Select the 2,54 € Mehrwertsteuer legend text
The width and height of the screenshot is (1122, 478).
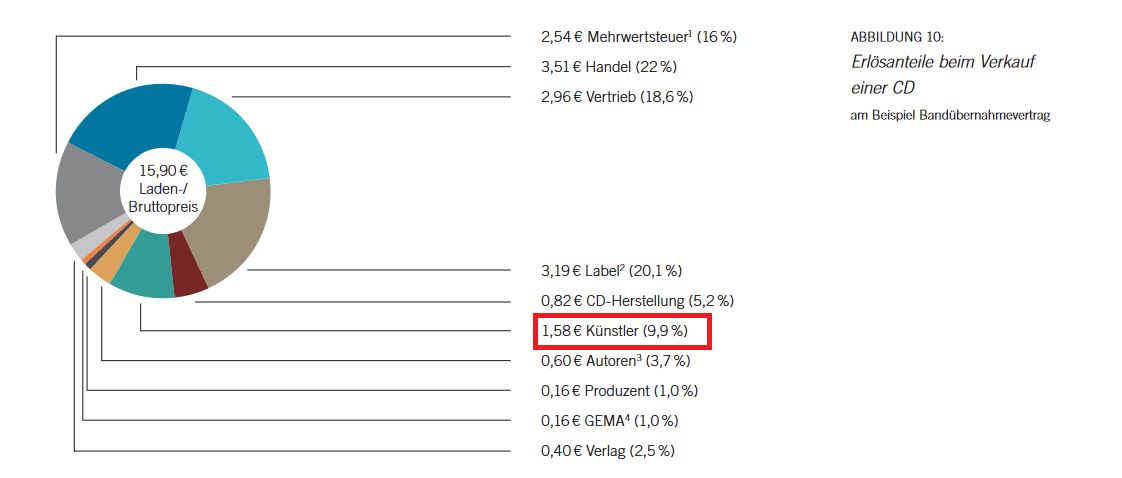coord(639,36)
